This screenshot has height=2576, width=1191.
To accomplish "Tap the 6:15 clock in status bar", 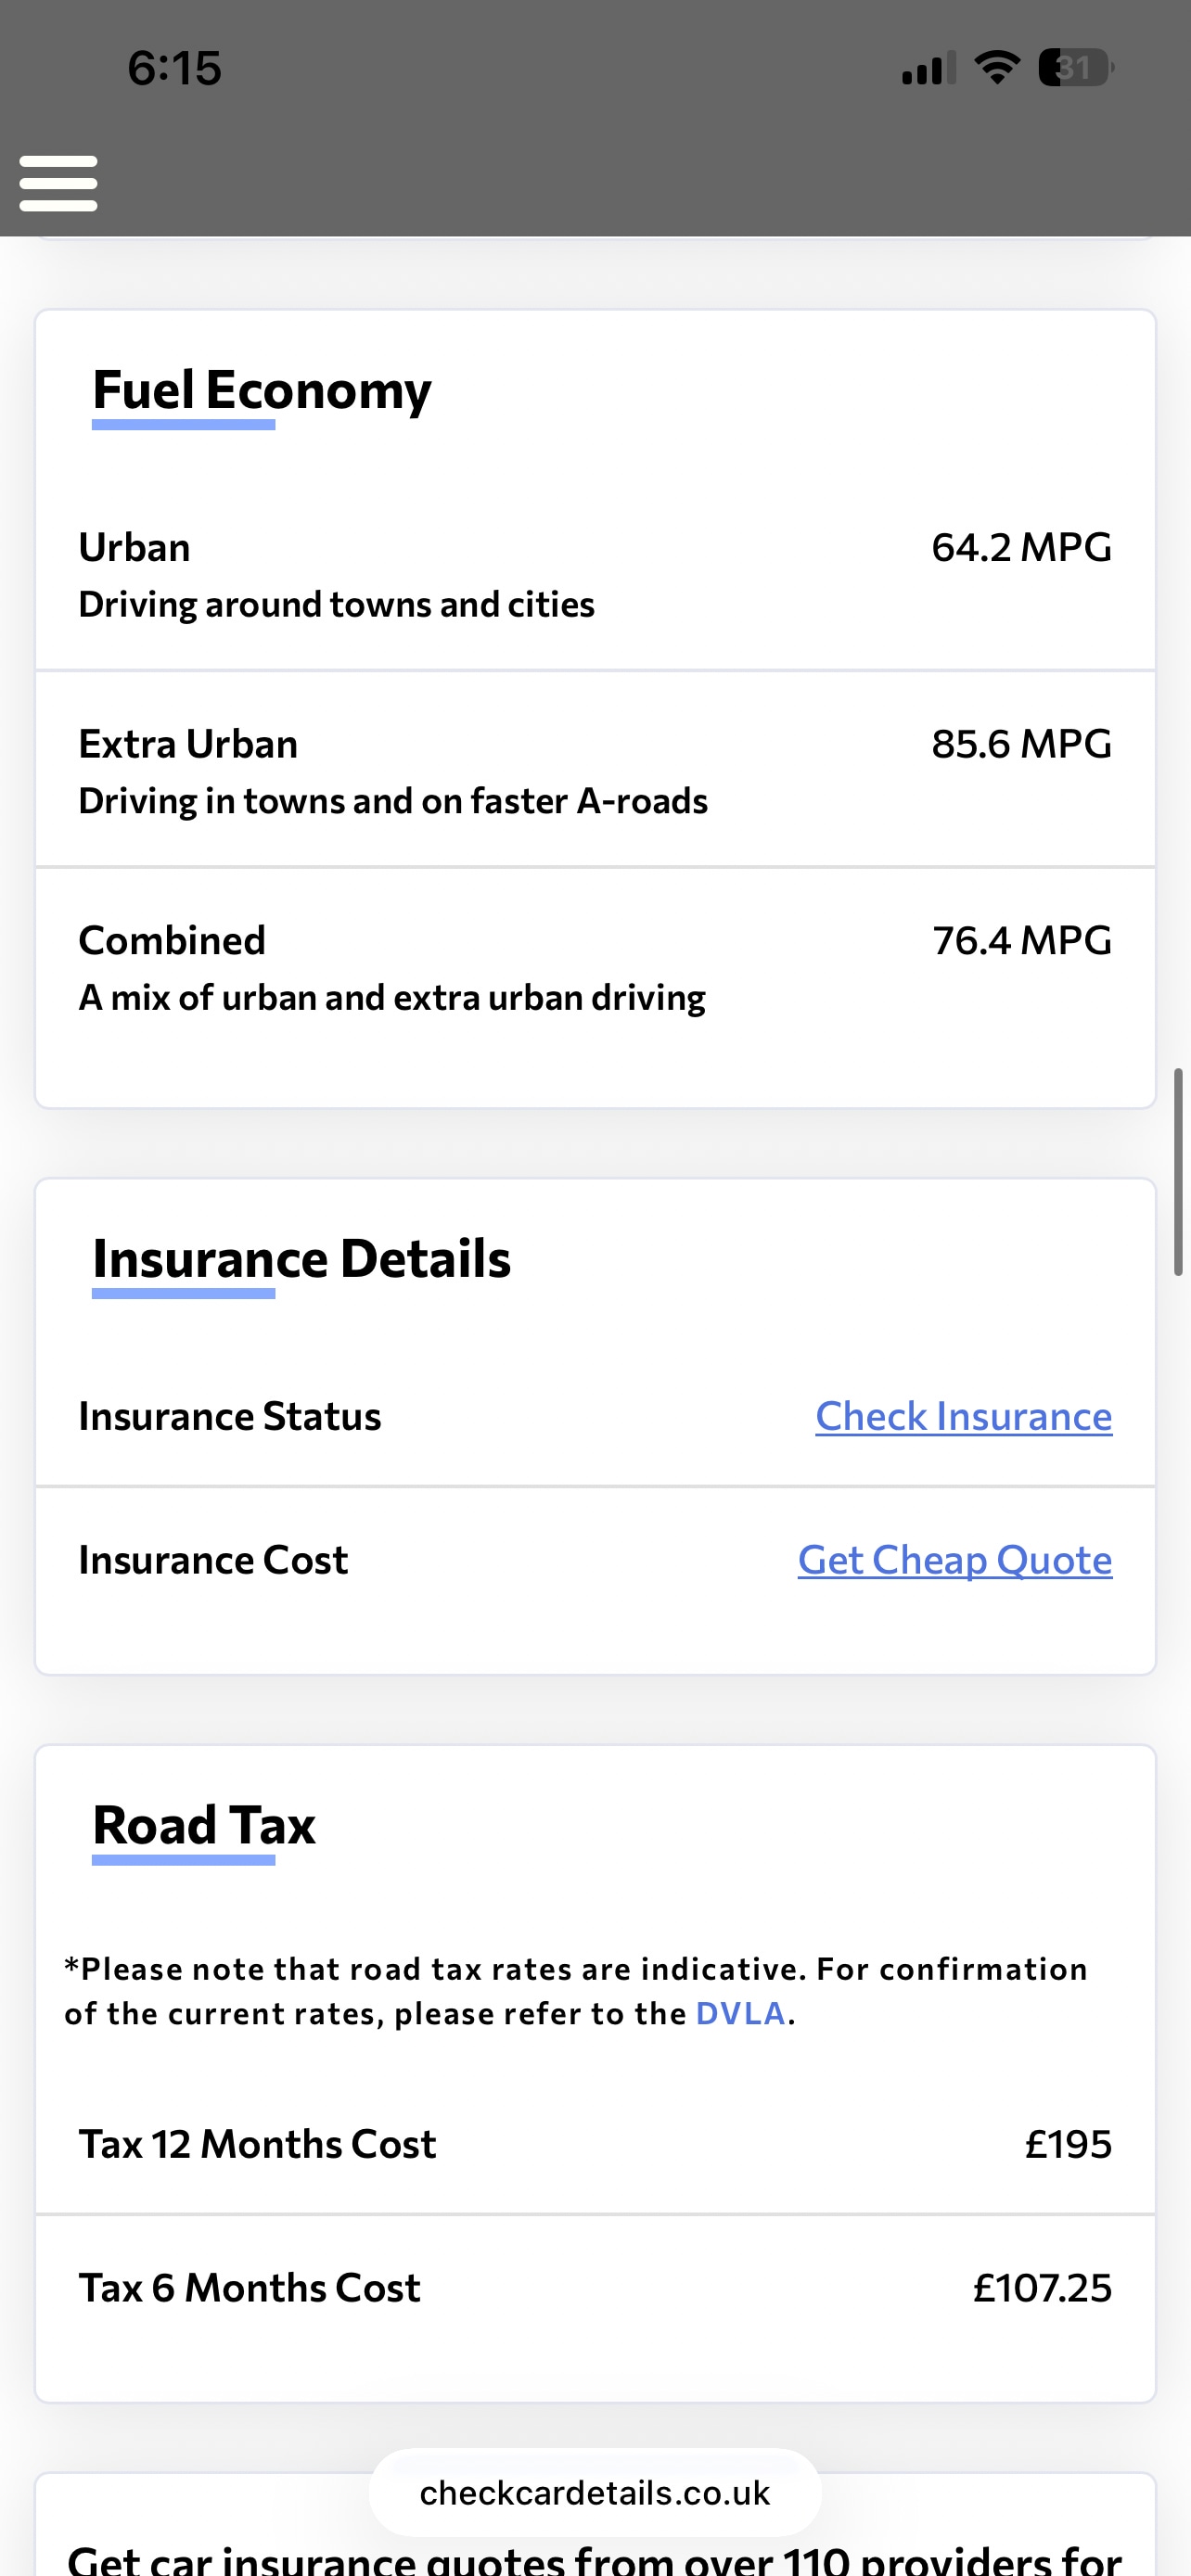I will [x=174, y=68].
